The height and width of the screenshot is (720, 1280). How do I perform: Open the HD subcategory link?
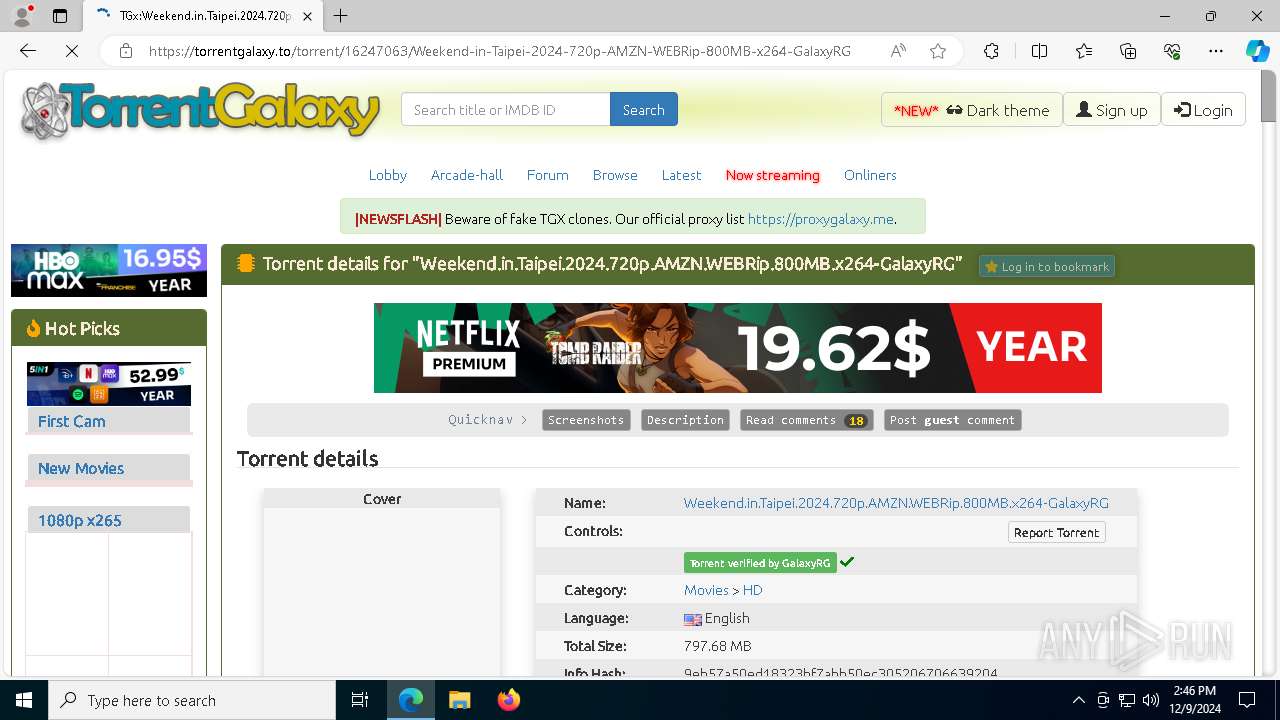[x=752, y=590]
